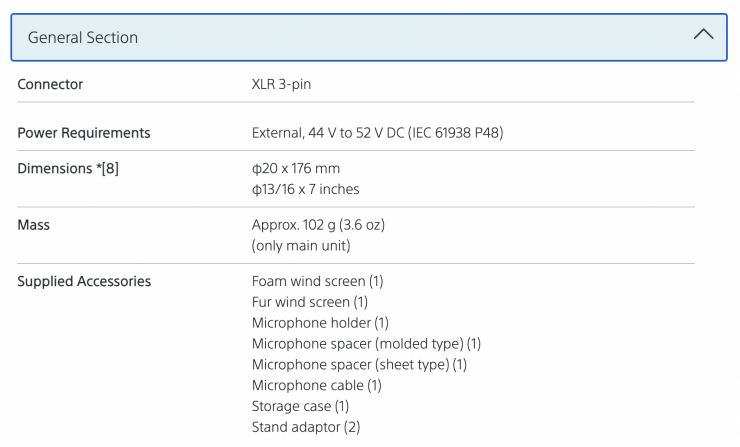Collapse the General Section using the chevron icon
The width and height of the screenshot is (740, 447).
[x=703, y=36]
